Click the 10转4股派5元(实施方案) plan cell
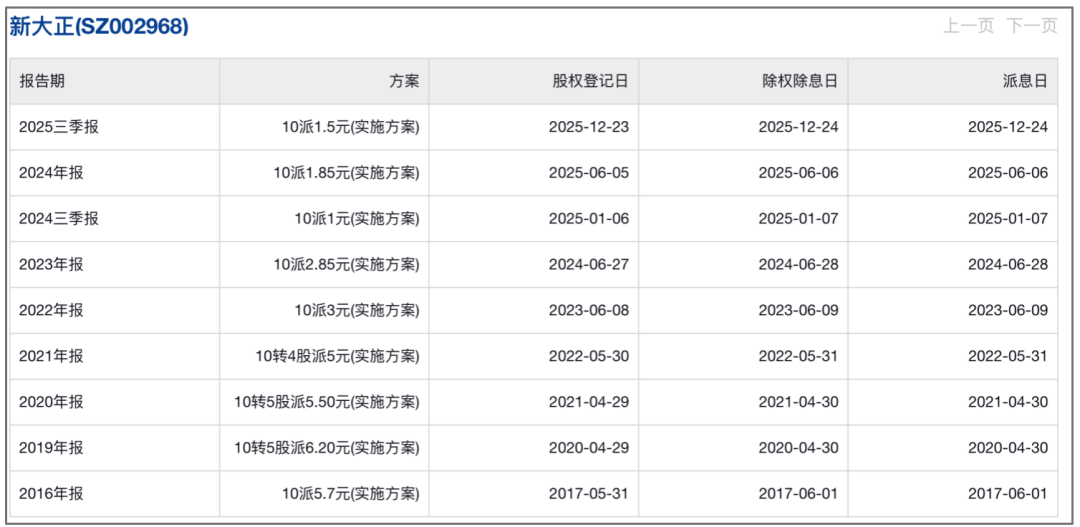 point(337,356)
